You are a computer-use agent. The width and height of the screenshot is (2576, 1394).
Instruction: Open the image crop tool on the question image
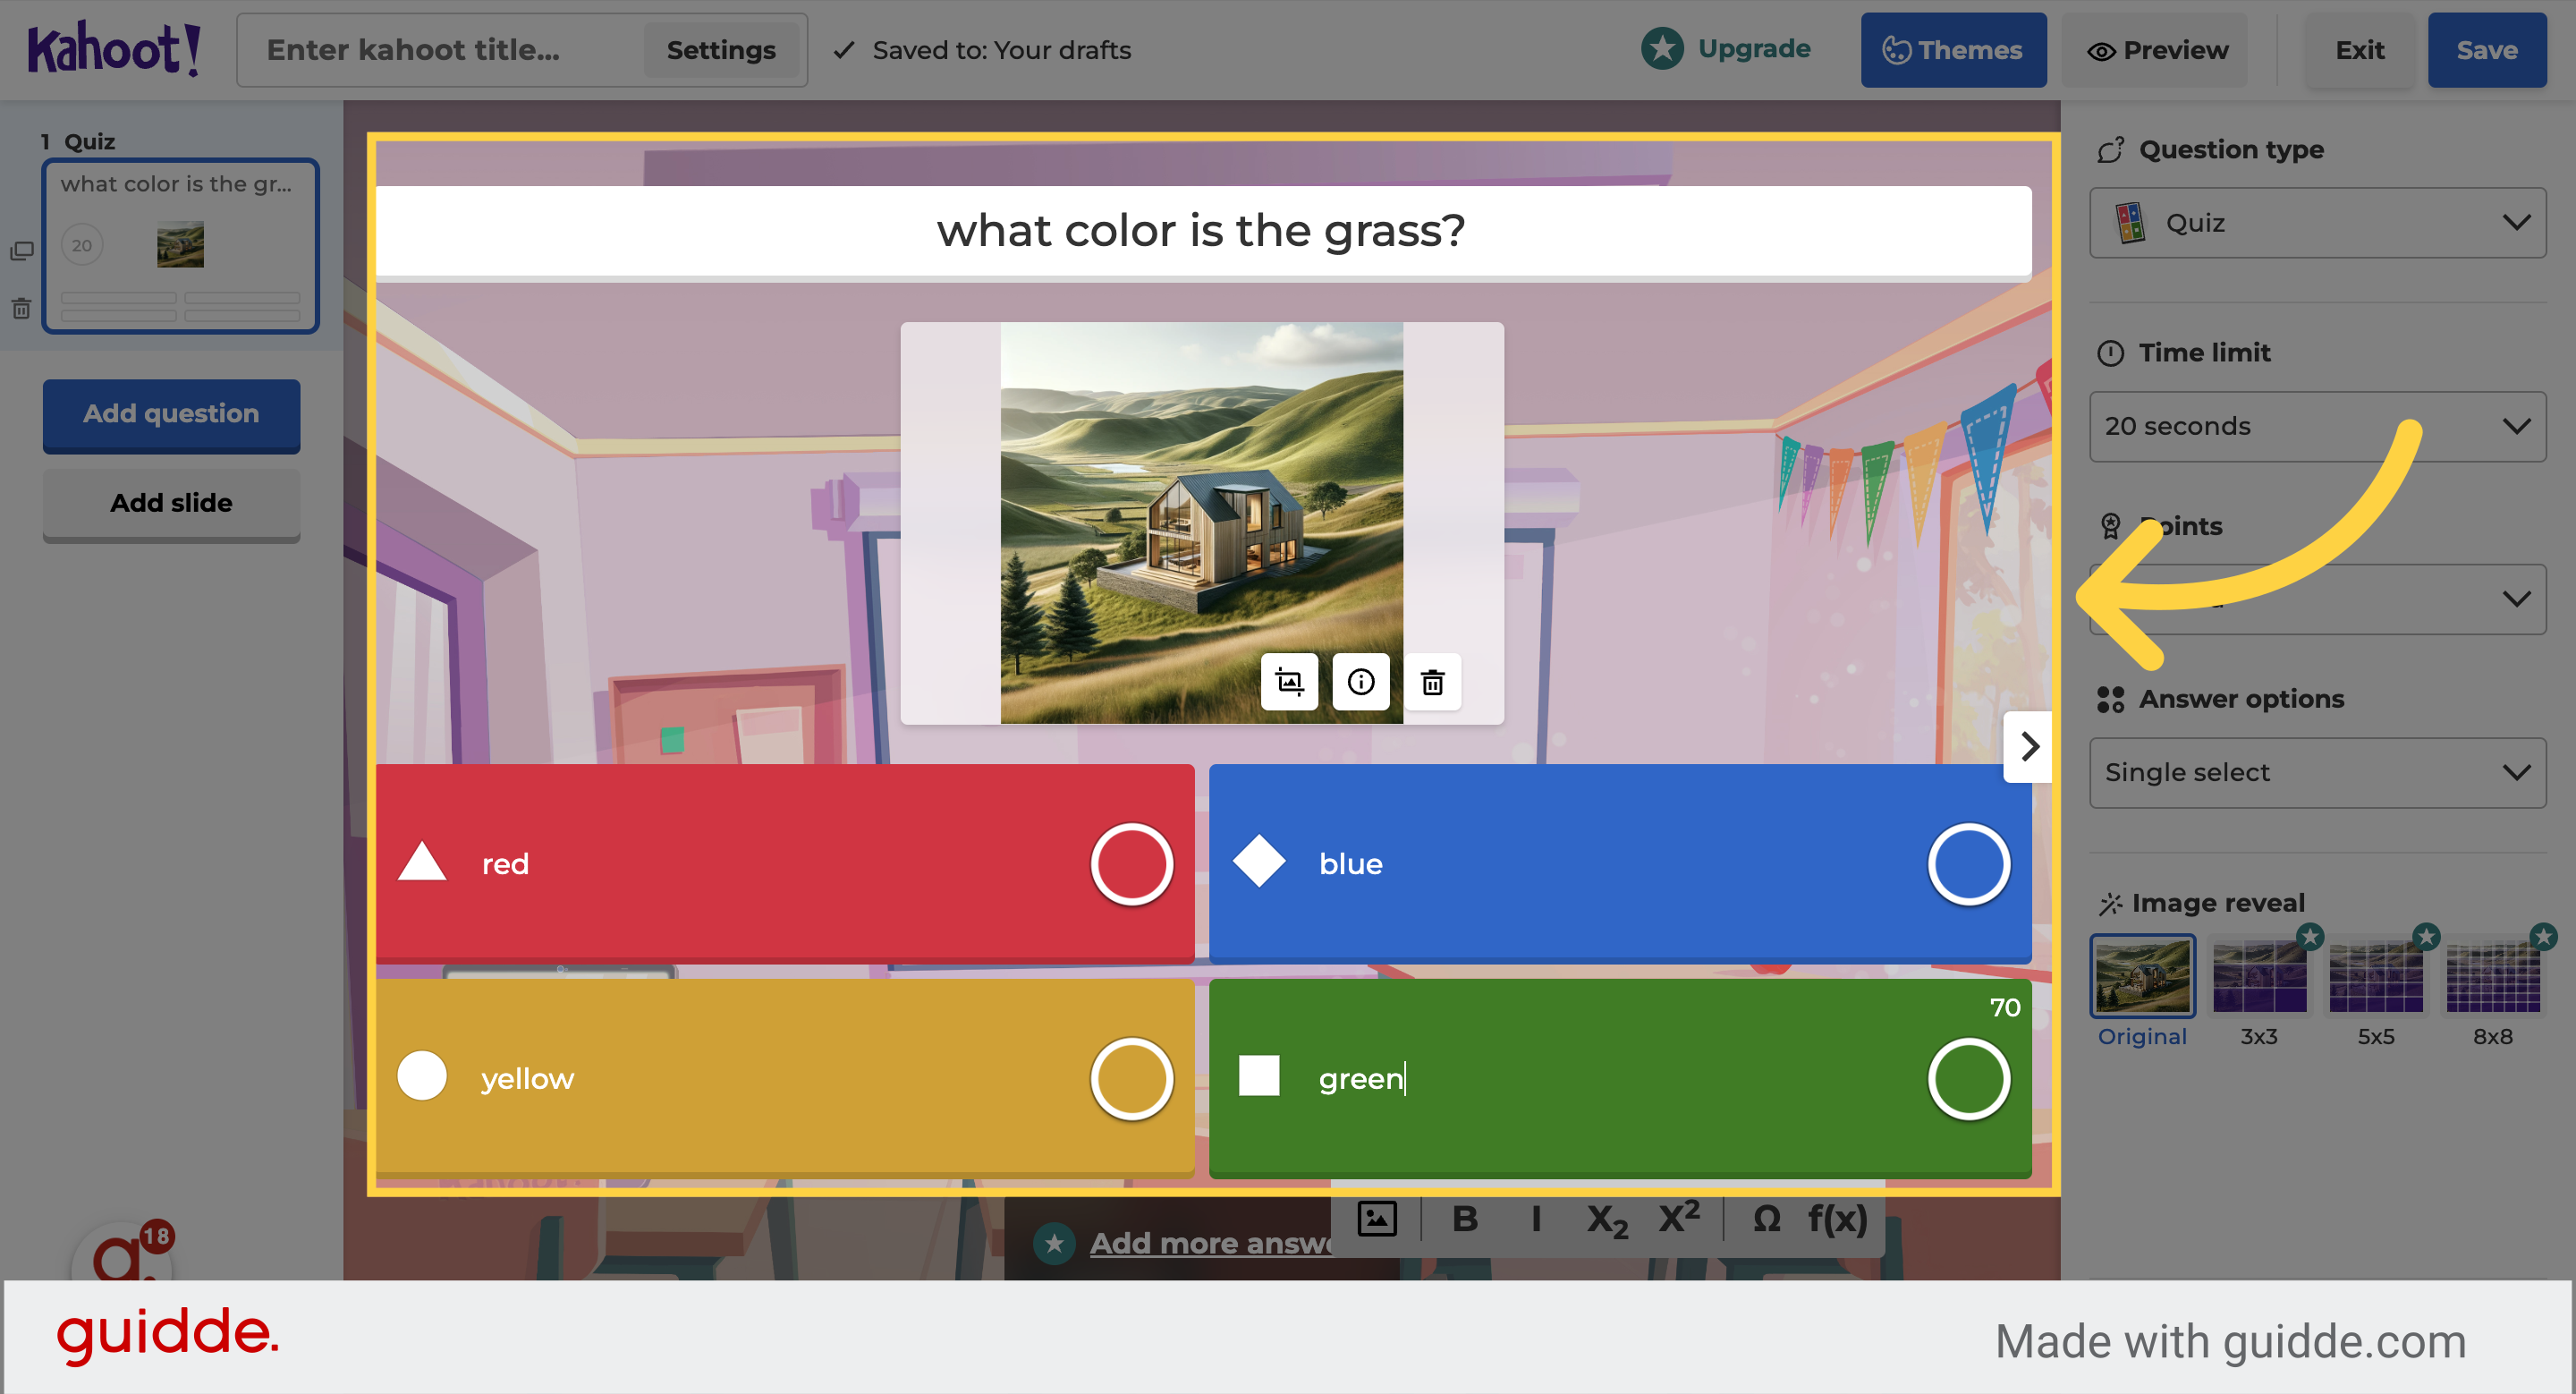click(1290, 682)
